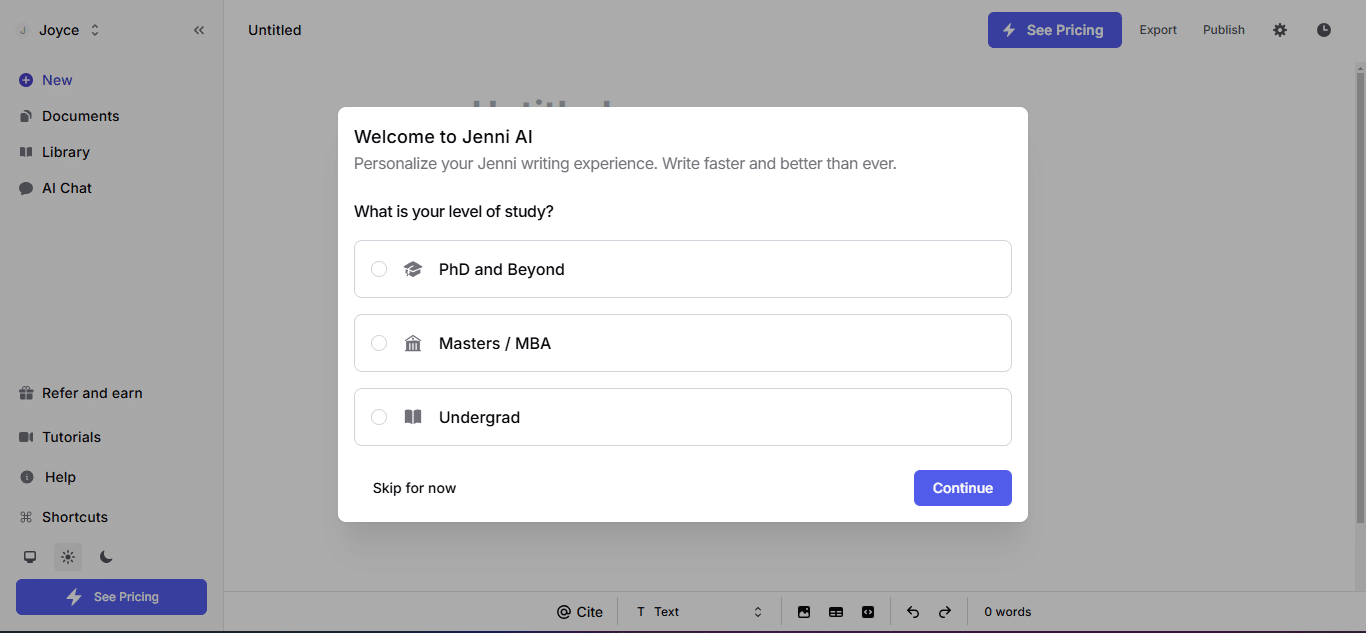Click the graduation cap icon

(413, 269)
